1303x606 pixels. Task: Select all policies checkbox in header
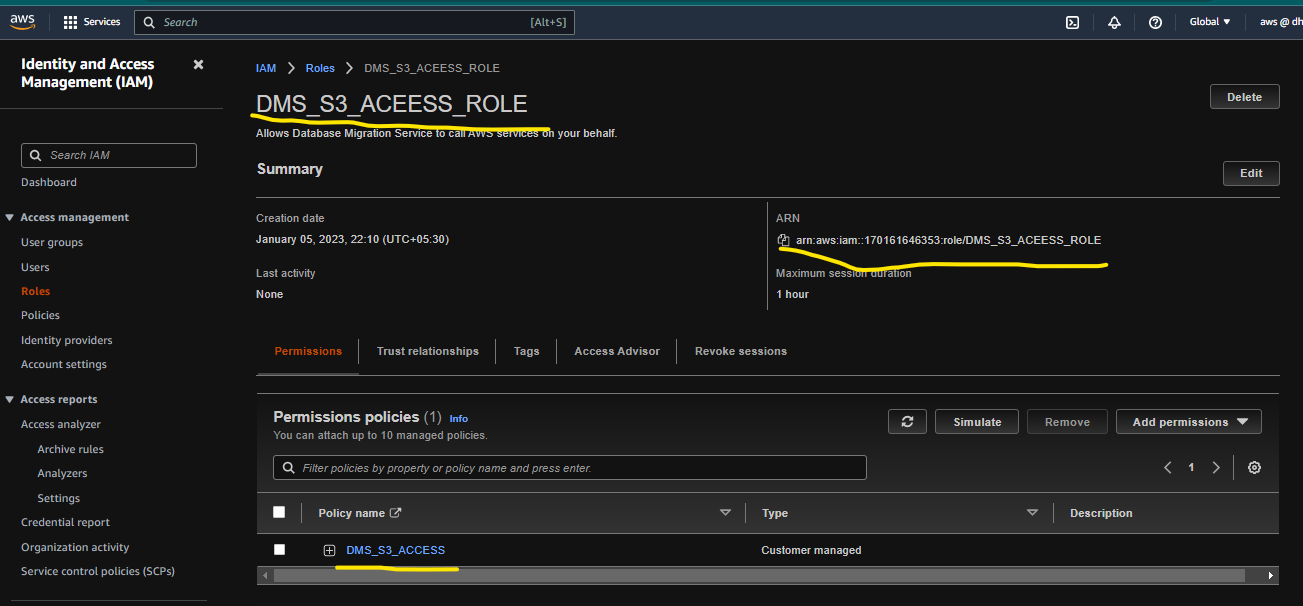point(279,512)
